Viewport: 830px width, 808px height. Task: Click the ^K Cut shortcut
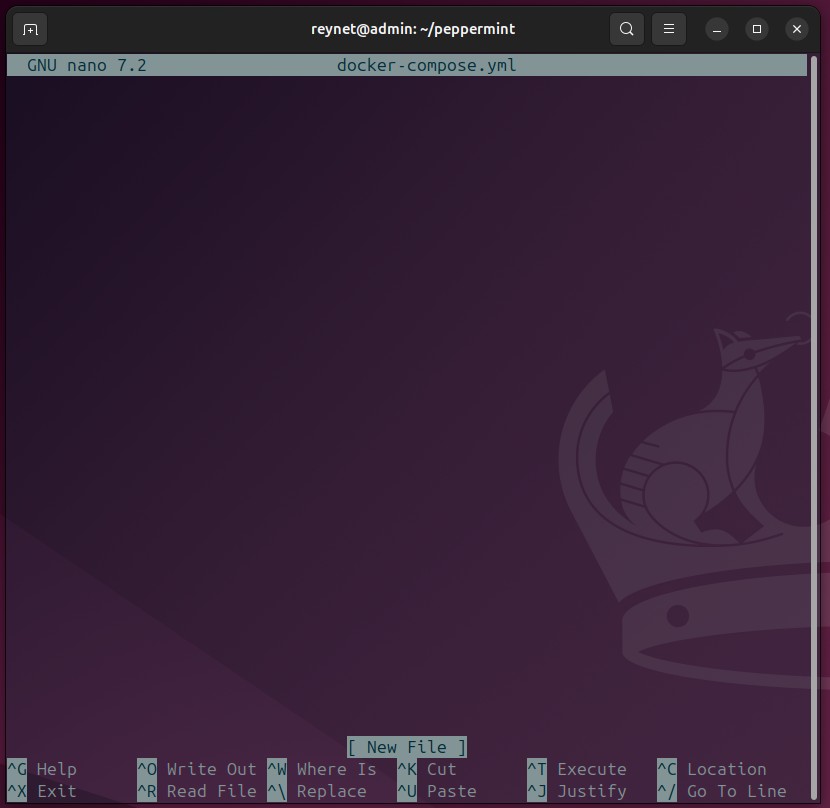427,769
